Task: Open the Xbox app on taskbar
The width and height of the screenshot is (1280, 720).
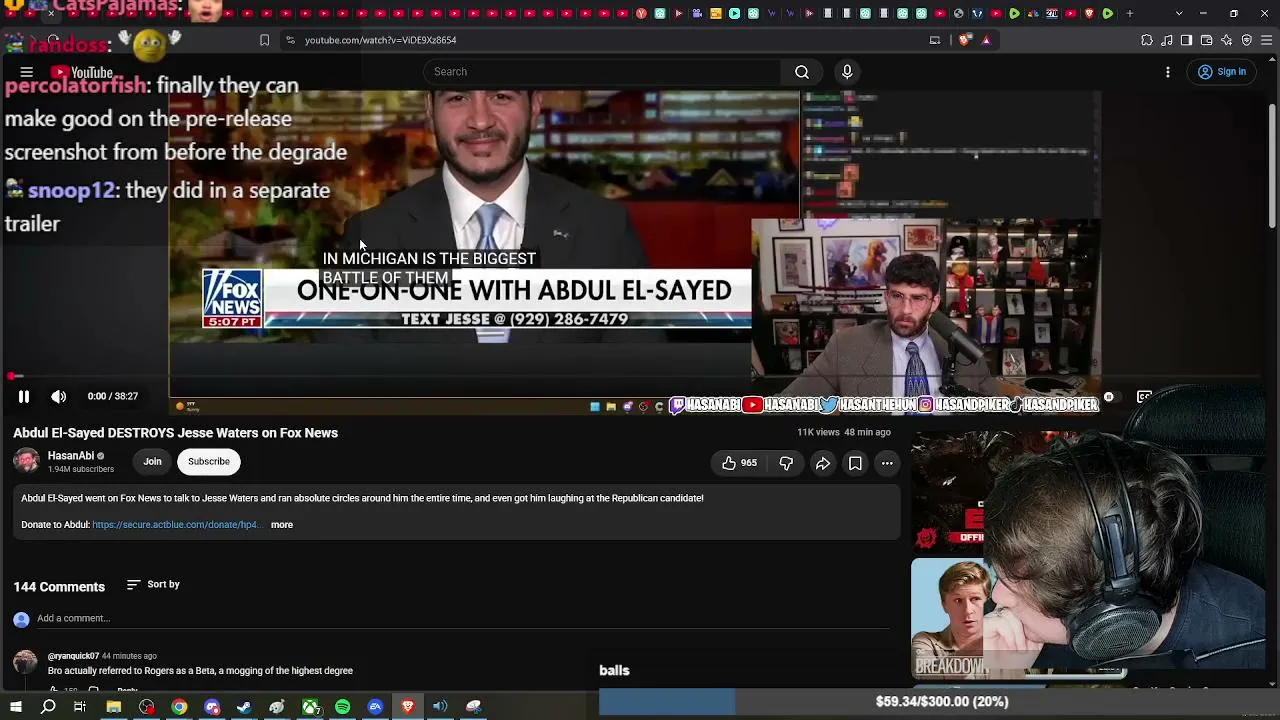Action: (x=311, y=707)
